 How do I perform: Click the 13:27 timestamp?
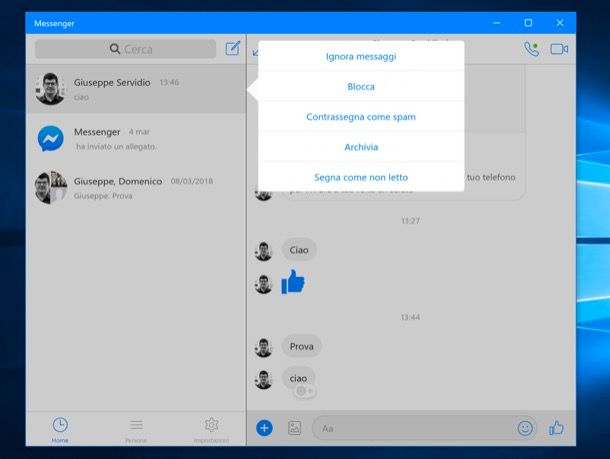click(410, 221)
